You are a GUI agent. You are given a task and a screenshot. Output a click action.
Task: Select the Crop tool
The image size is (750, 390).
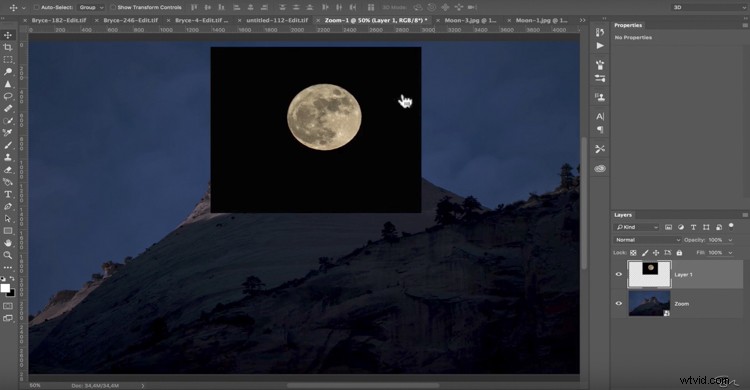click(x=8, y=47)
